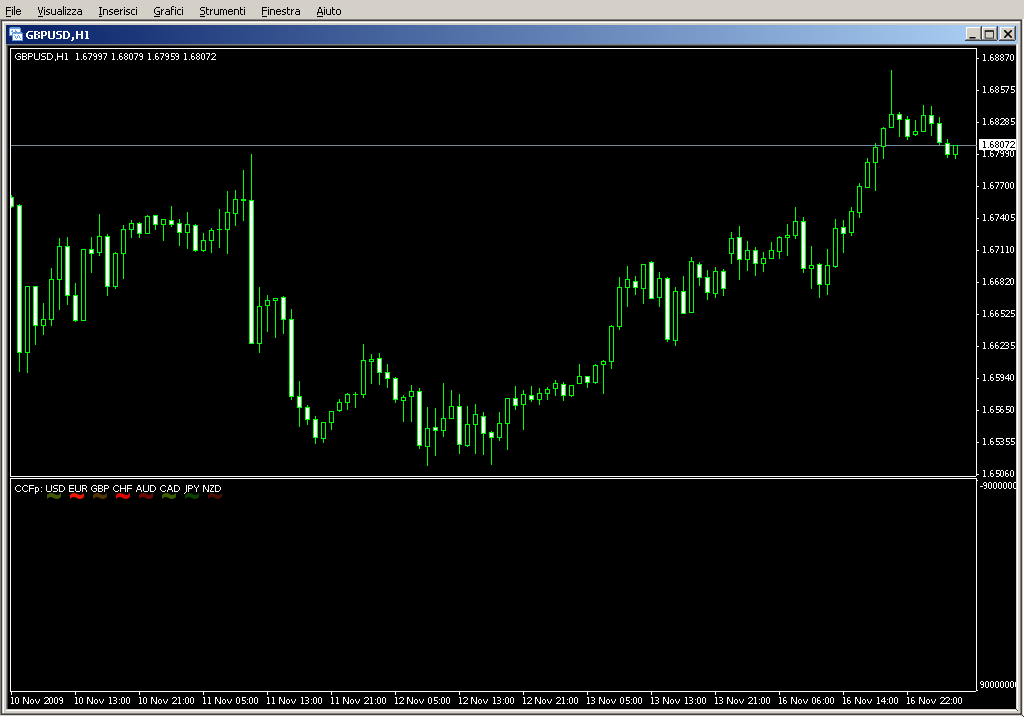The image size is (1024, 717).
Task: Click the NZD currency label
Action: 212,488
